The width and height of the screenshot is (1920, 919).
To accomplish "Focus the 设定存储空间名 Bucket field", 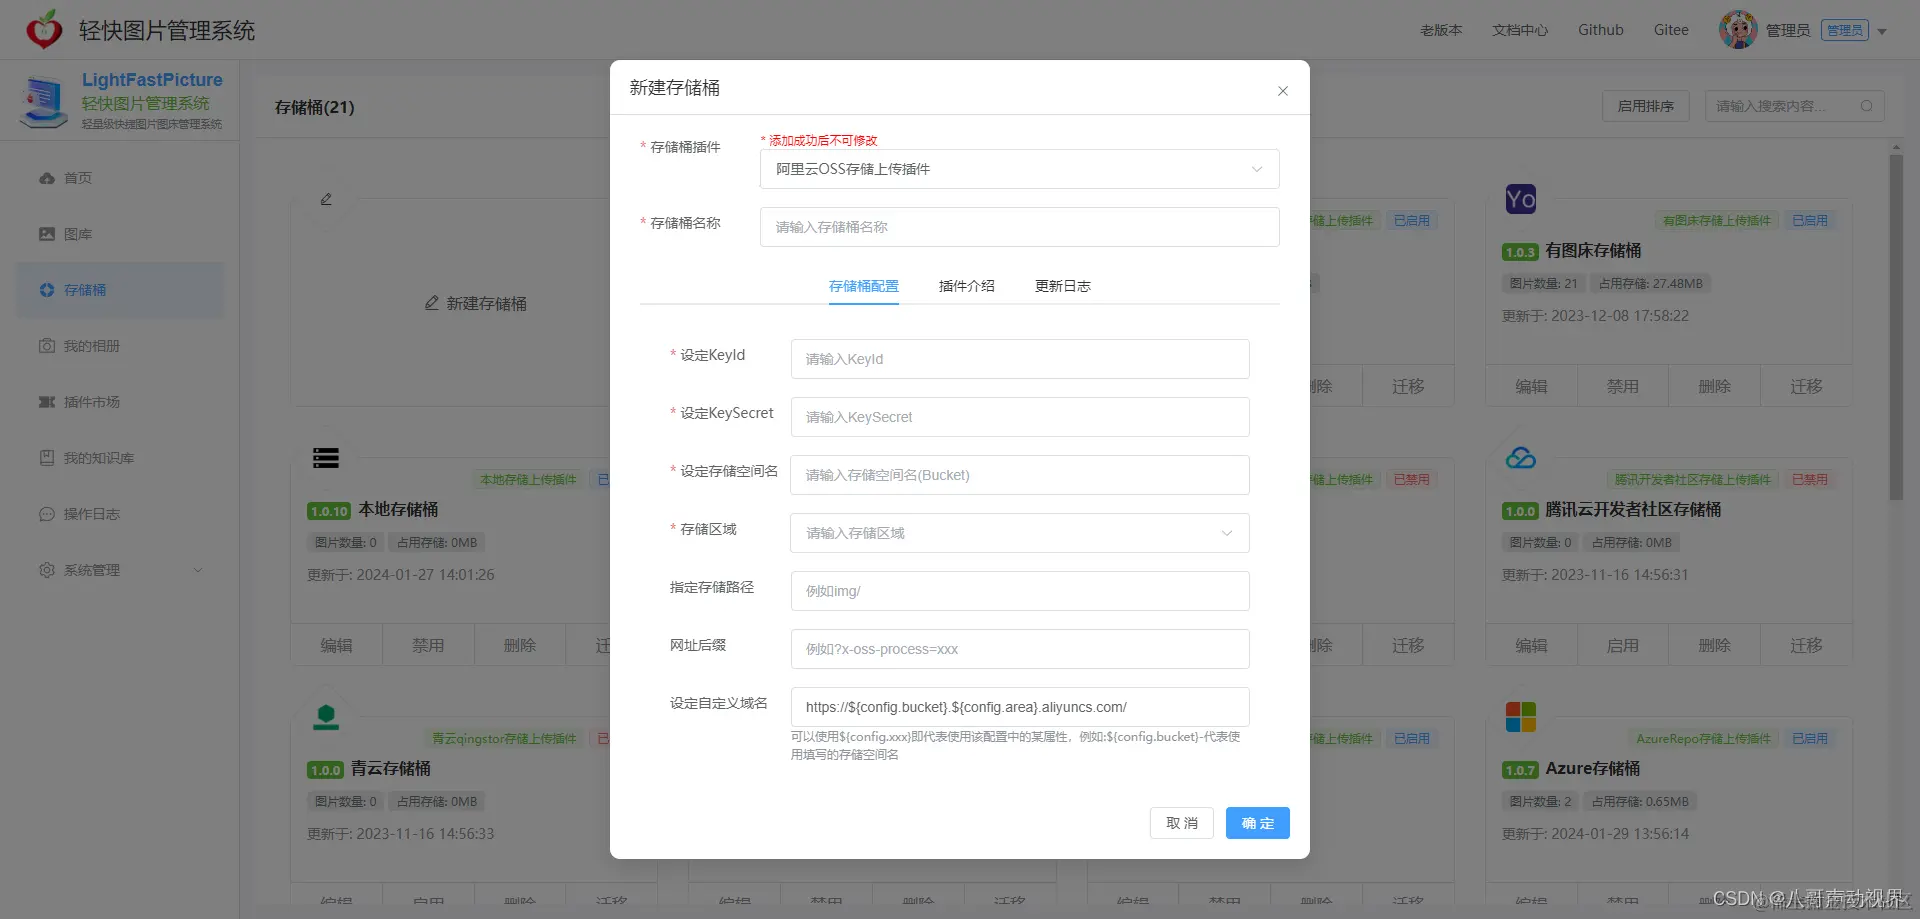I will 1020,475.
